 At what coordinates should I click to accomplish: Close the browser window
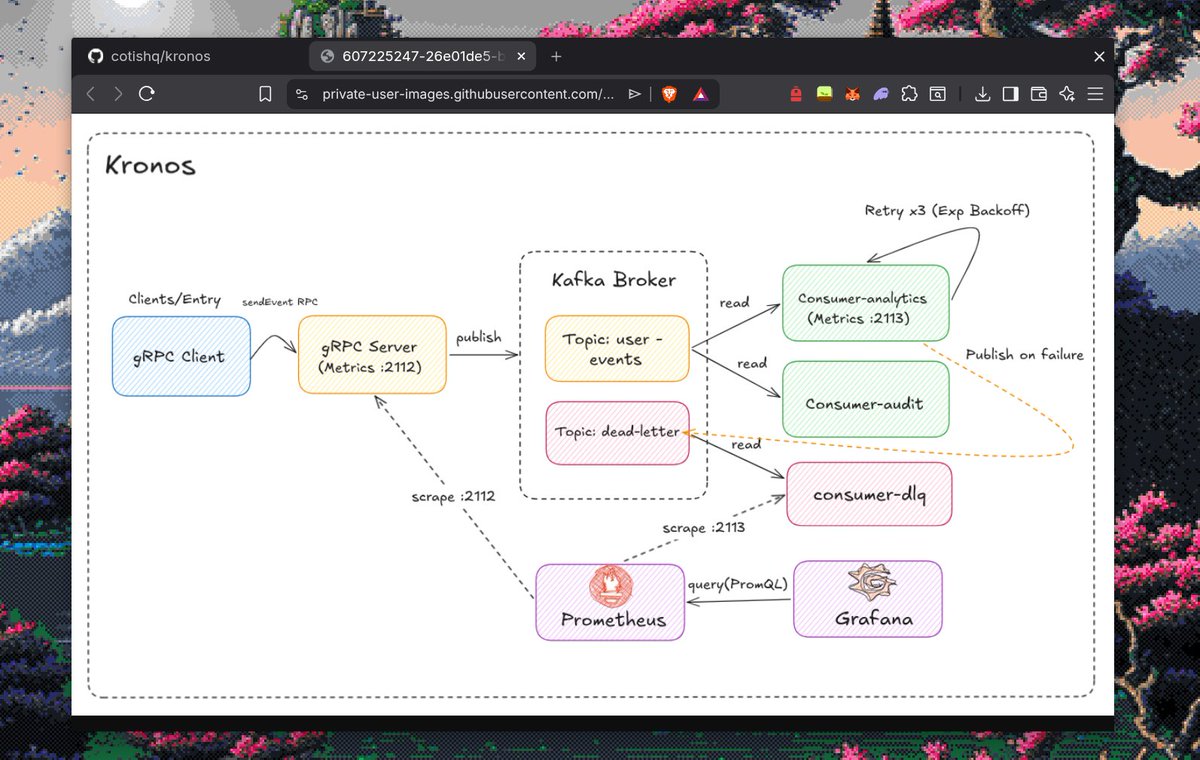click(x=1099, y=56)
